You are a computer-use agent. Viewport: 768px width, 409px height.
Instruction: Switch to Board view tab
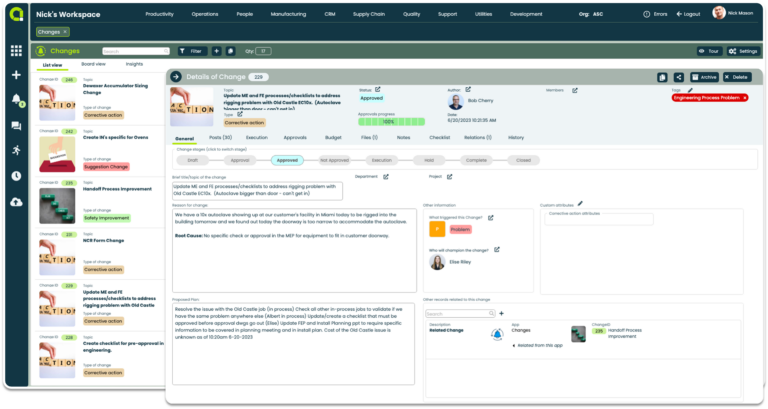click(93, 64)
